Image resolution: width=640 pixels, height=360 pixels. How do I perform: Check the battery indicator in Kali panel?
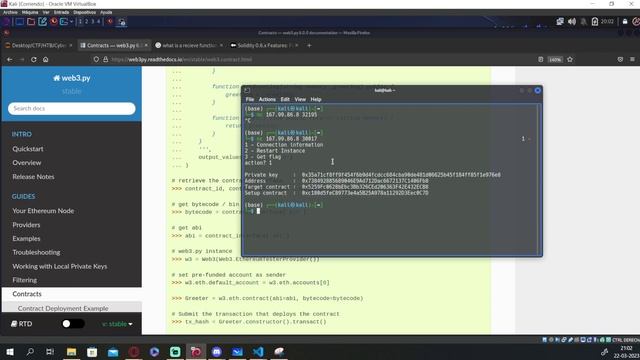(595, 22)
